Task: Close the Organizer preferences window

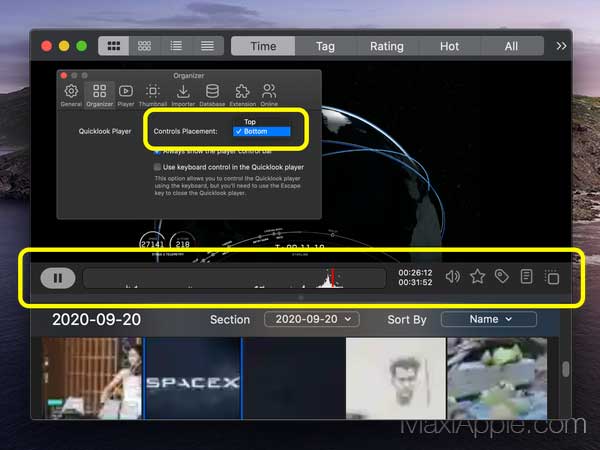Action: 64,75
